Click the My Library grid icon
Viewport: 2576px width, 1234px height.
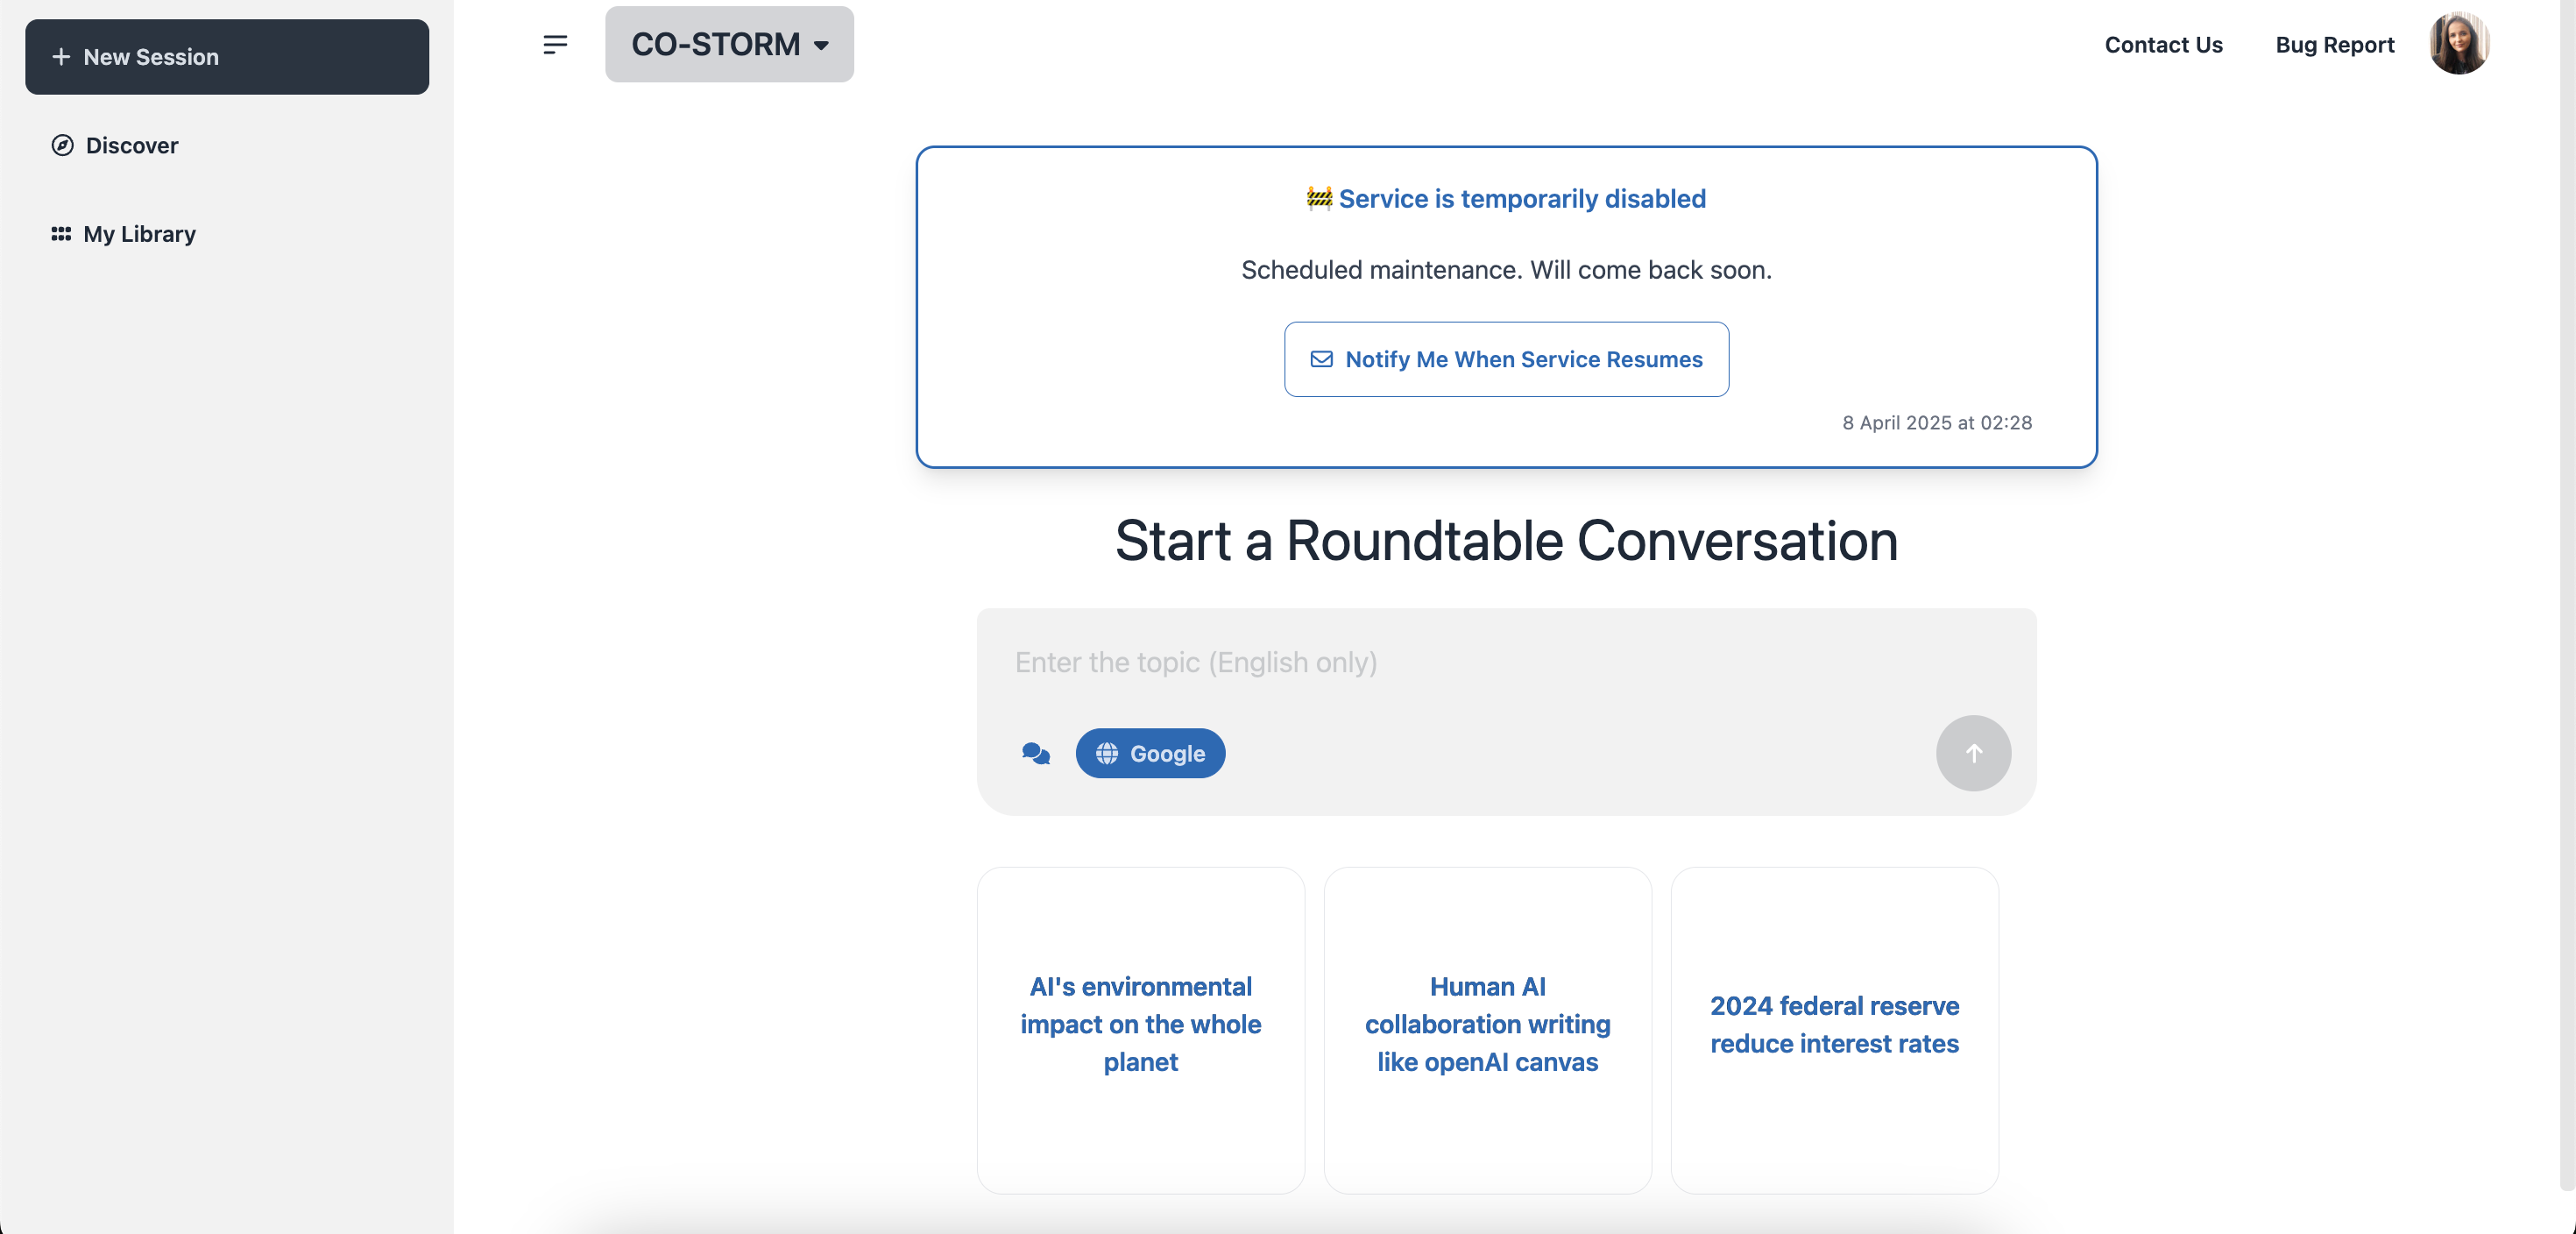coord(61,233)
